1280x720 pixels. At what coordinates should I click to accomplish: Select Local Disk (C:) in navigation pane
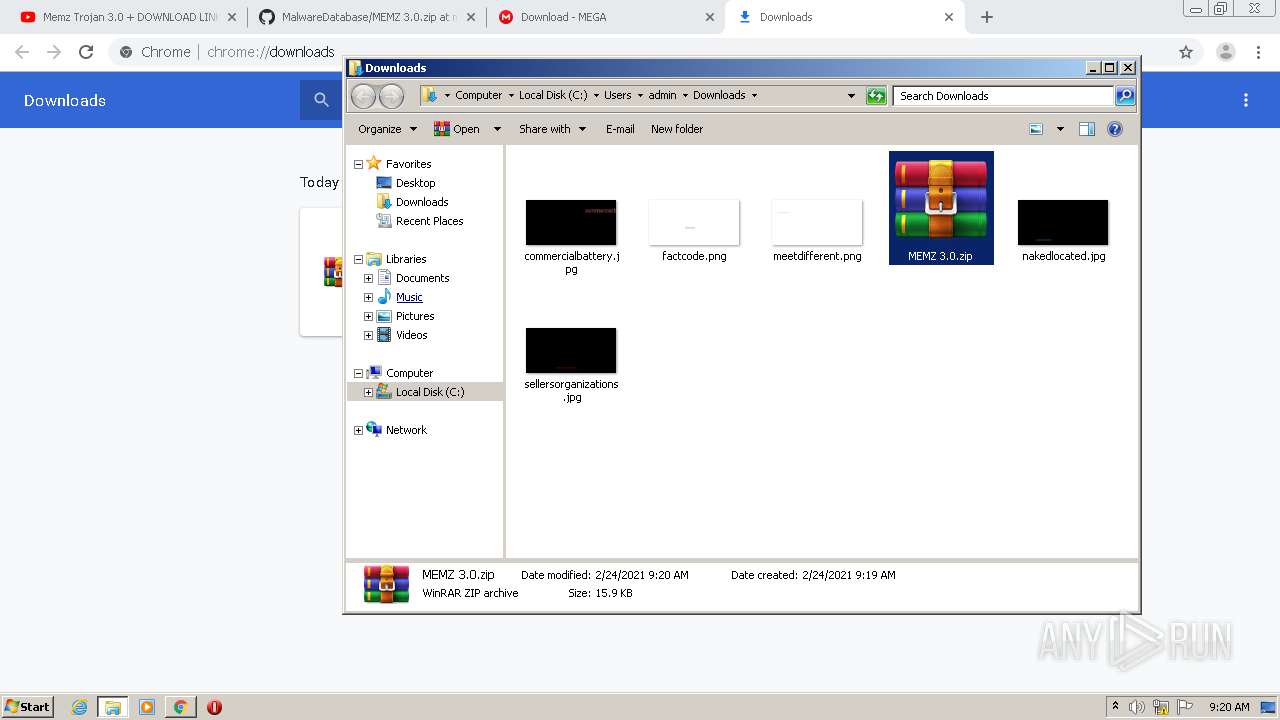429,392
